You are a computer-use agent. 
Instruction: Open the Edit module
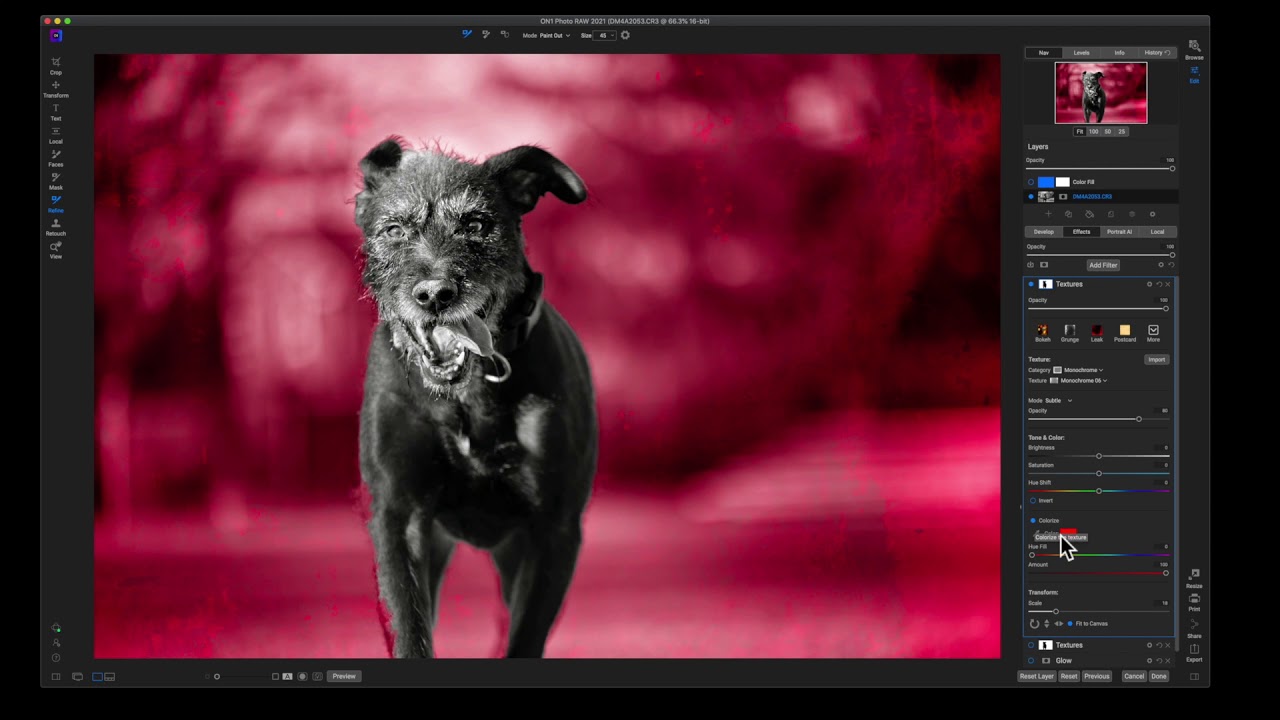(x=1194, y=74)
